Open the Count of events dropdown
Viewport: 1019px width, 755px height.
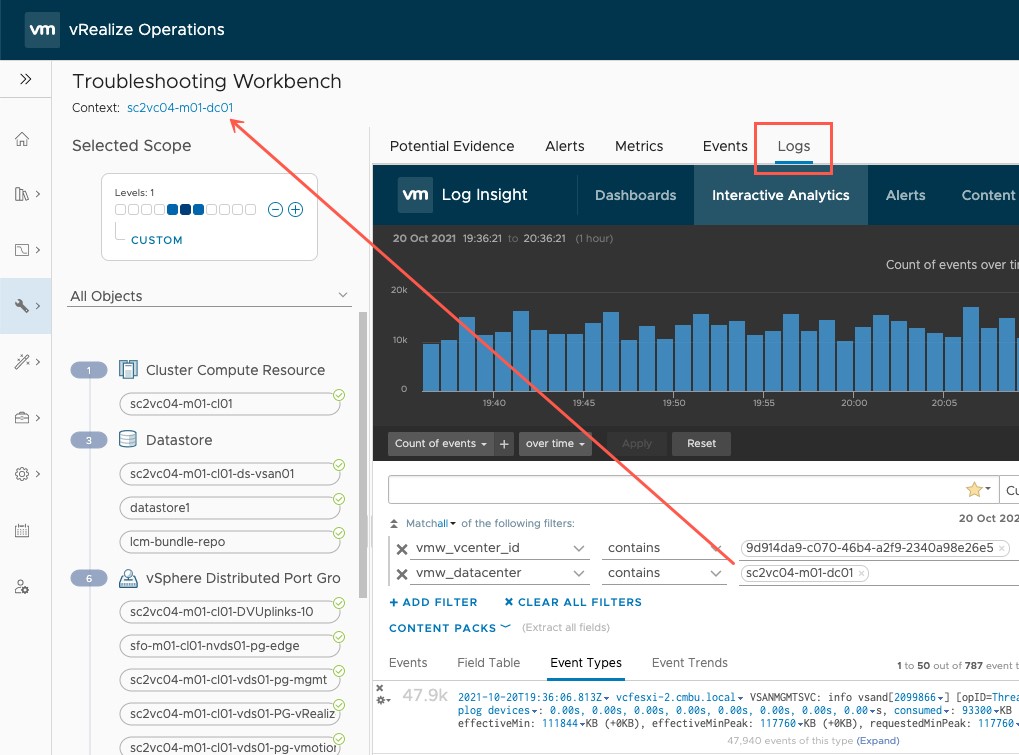pyautogui.click(x=440, y=444)
